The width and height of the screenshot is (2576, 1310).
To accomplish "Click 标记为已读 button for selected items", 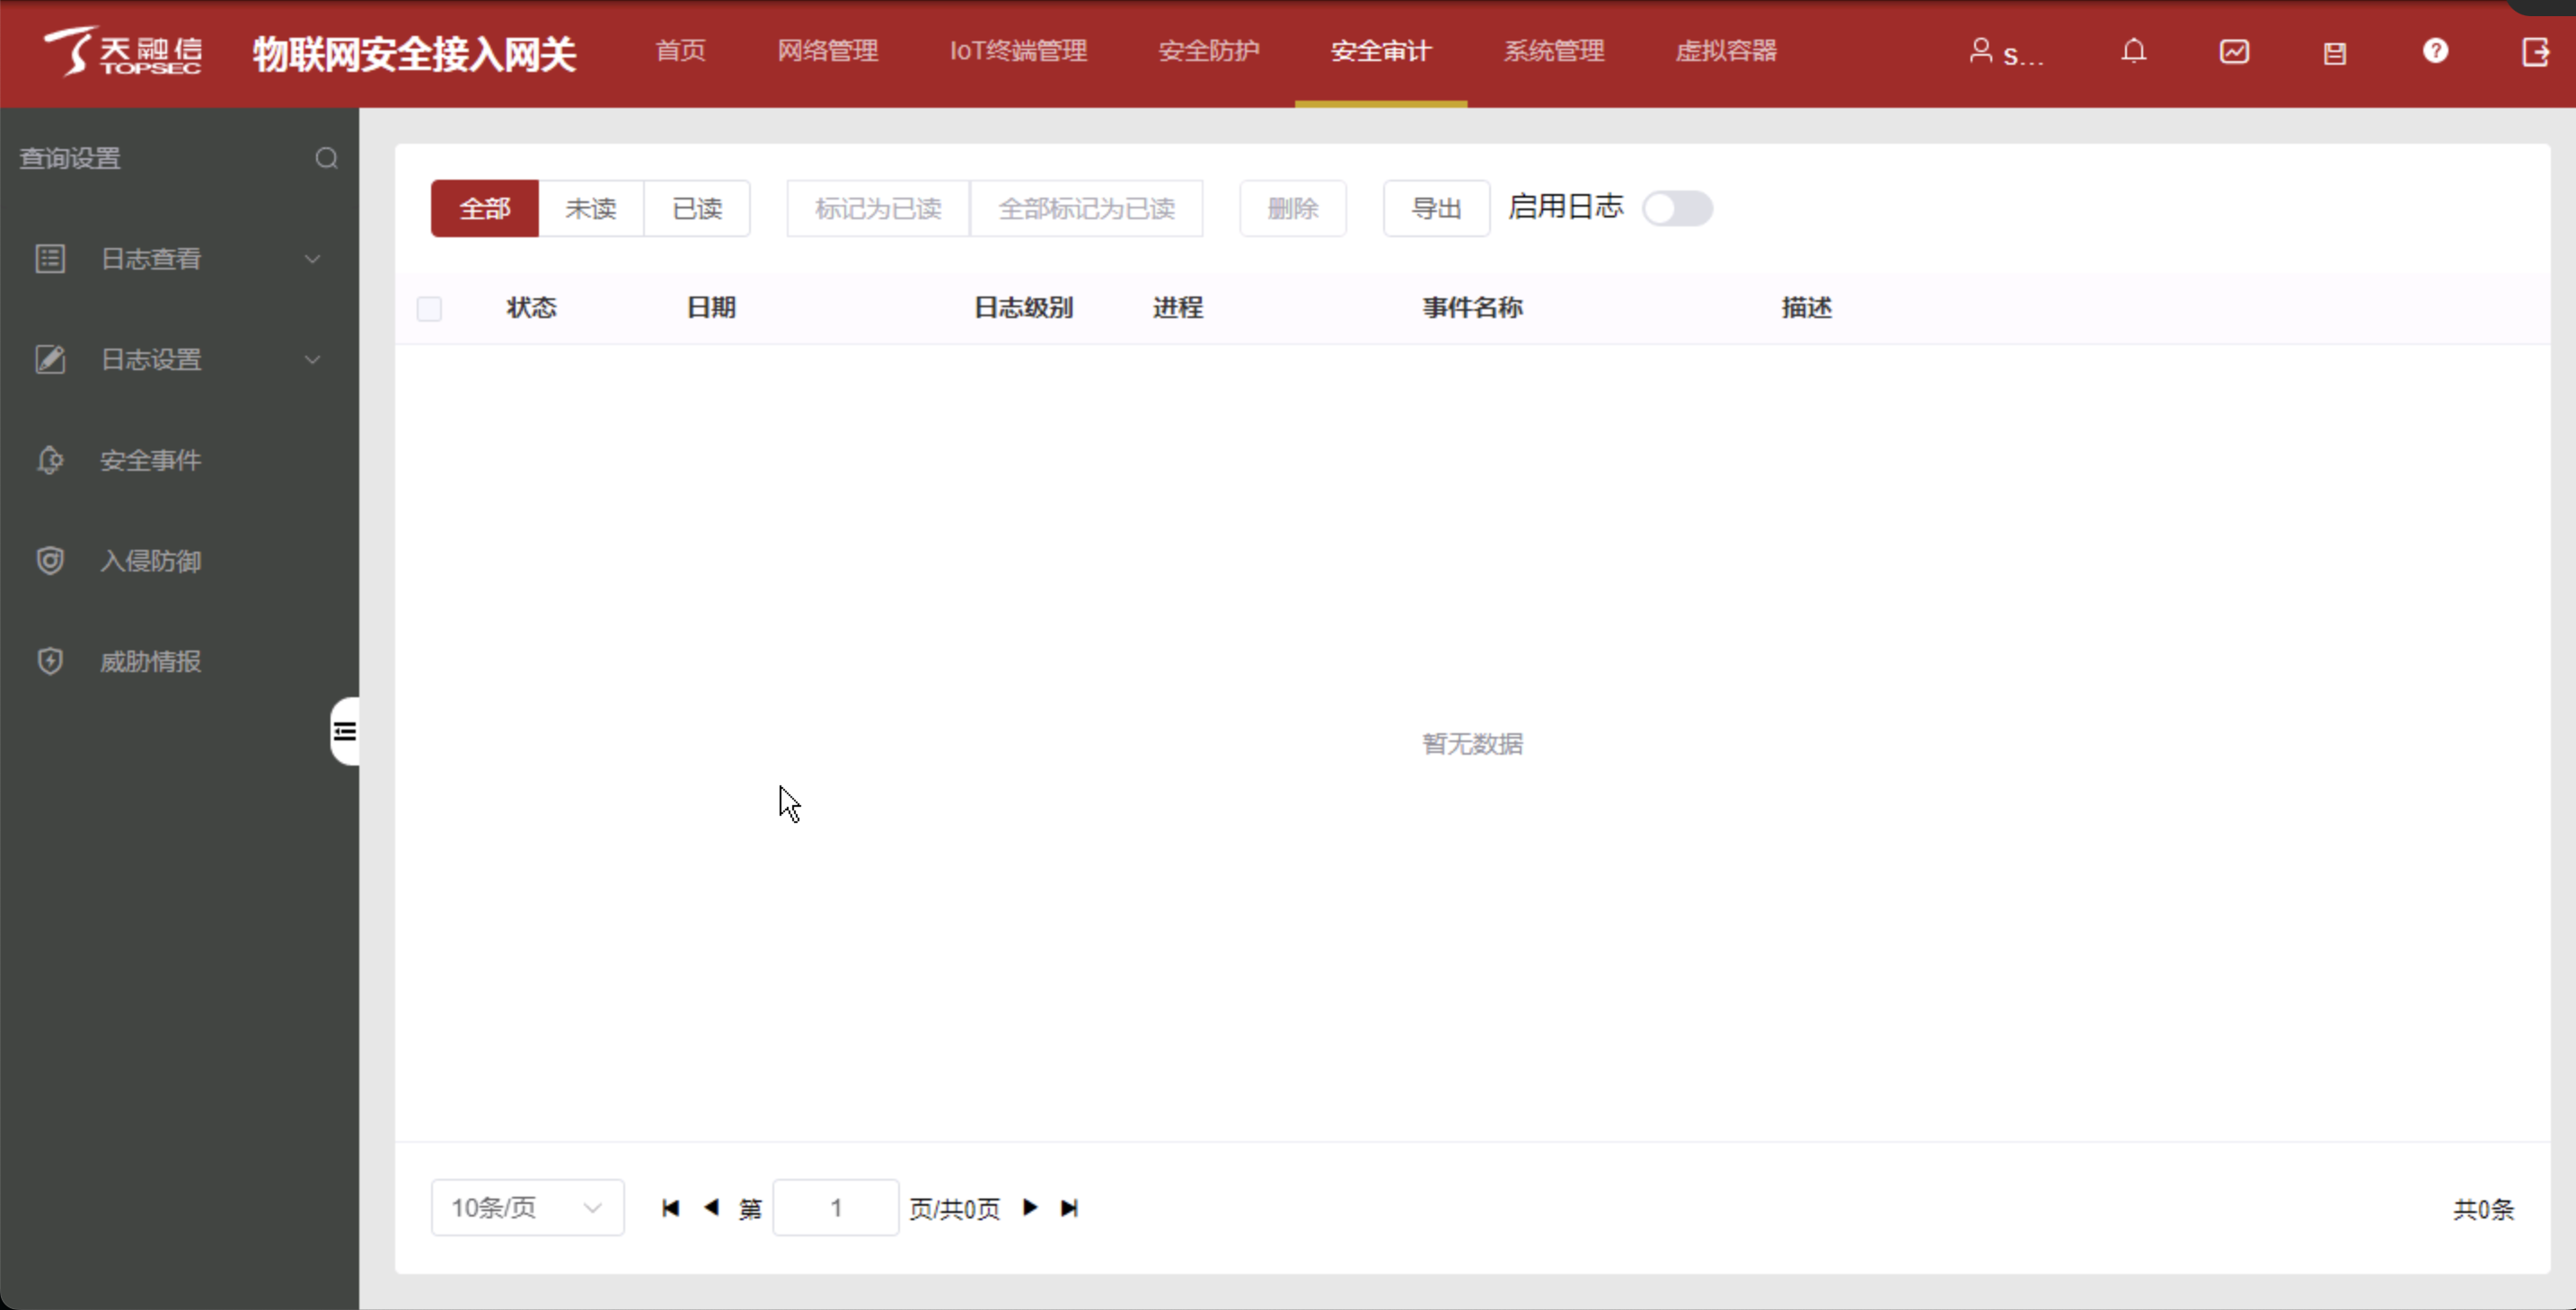I will pyautogui.click(x=877, y=208).
